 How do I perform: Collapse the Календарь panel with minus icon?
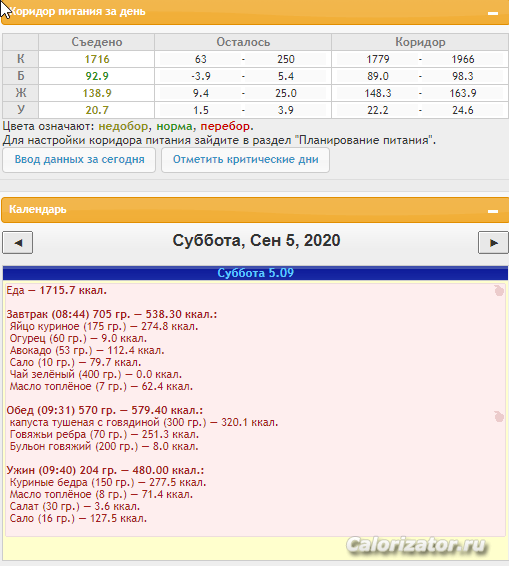point(493,211)
